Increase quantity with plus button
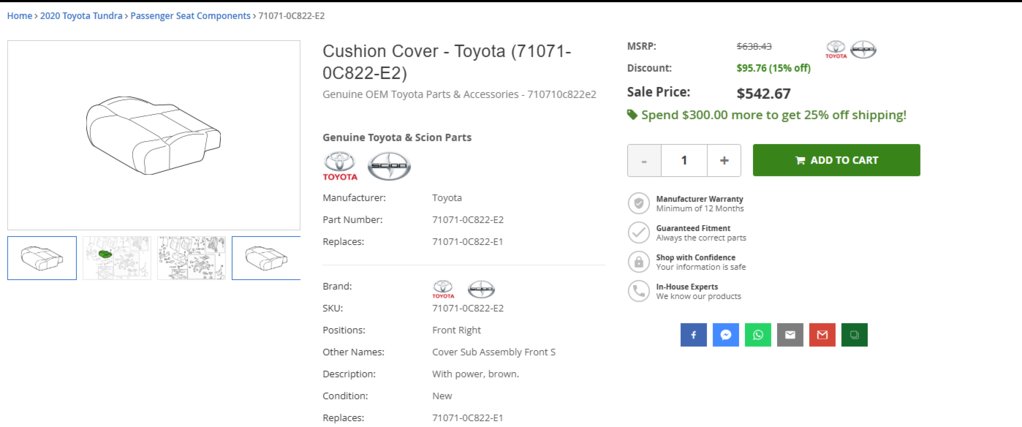 724,160
